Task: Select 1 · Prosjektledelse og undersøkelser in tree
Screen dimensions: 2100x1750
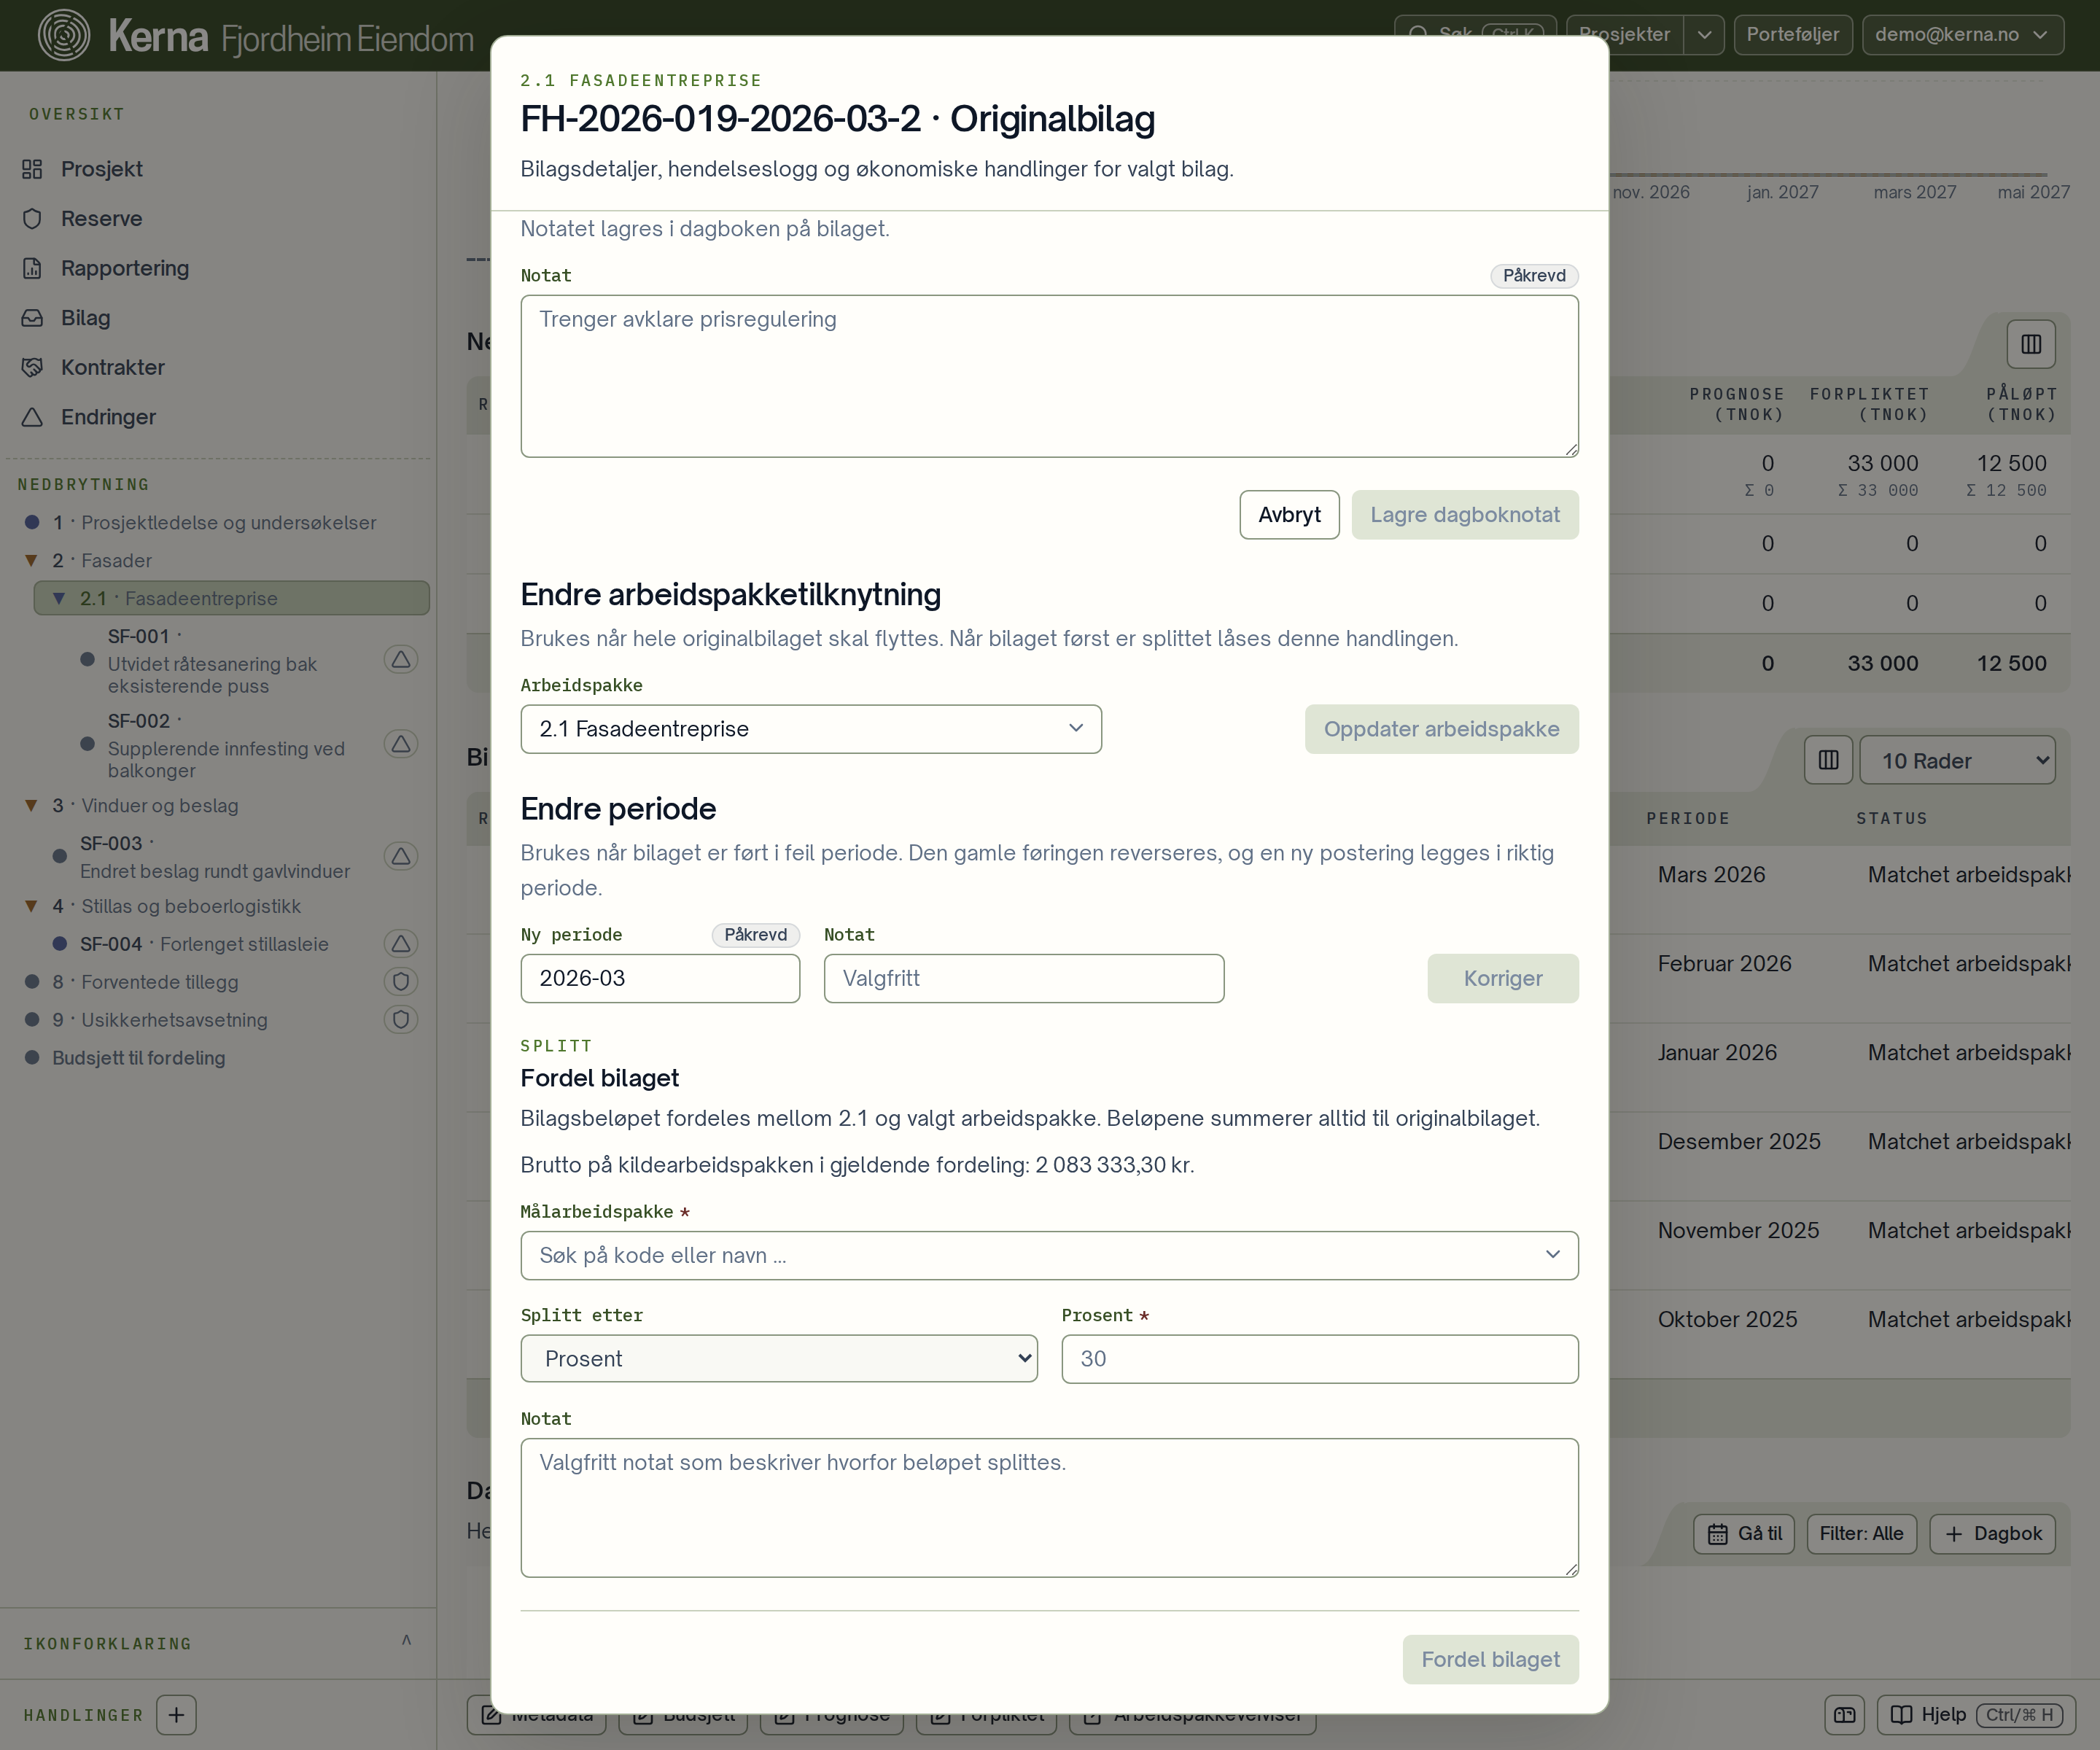Action: pyautogui.click(x=214, y=523)
